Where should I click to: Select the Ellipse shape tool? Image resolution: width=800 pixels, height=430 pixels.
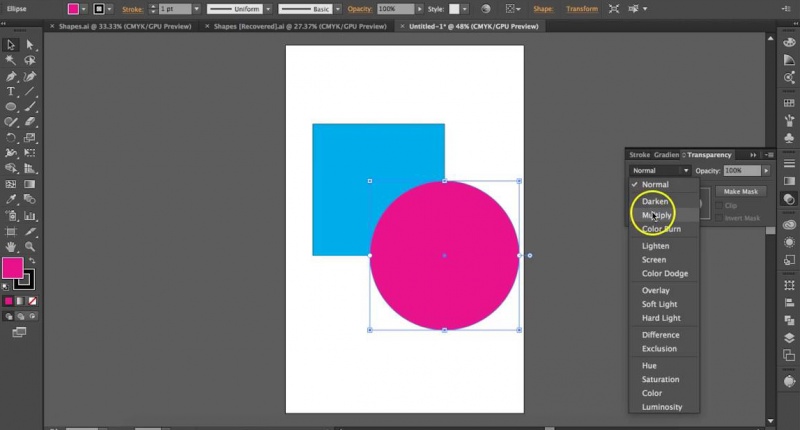pyautogui.click(x=11, y=107)
